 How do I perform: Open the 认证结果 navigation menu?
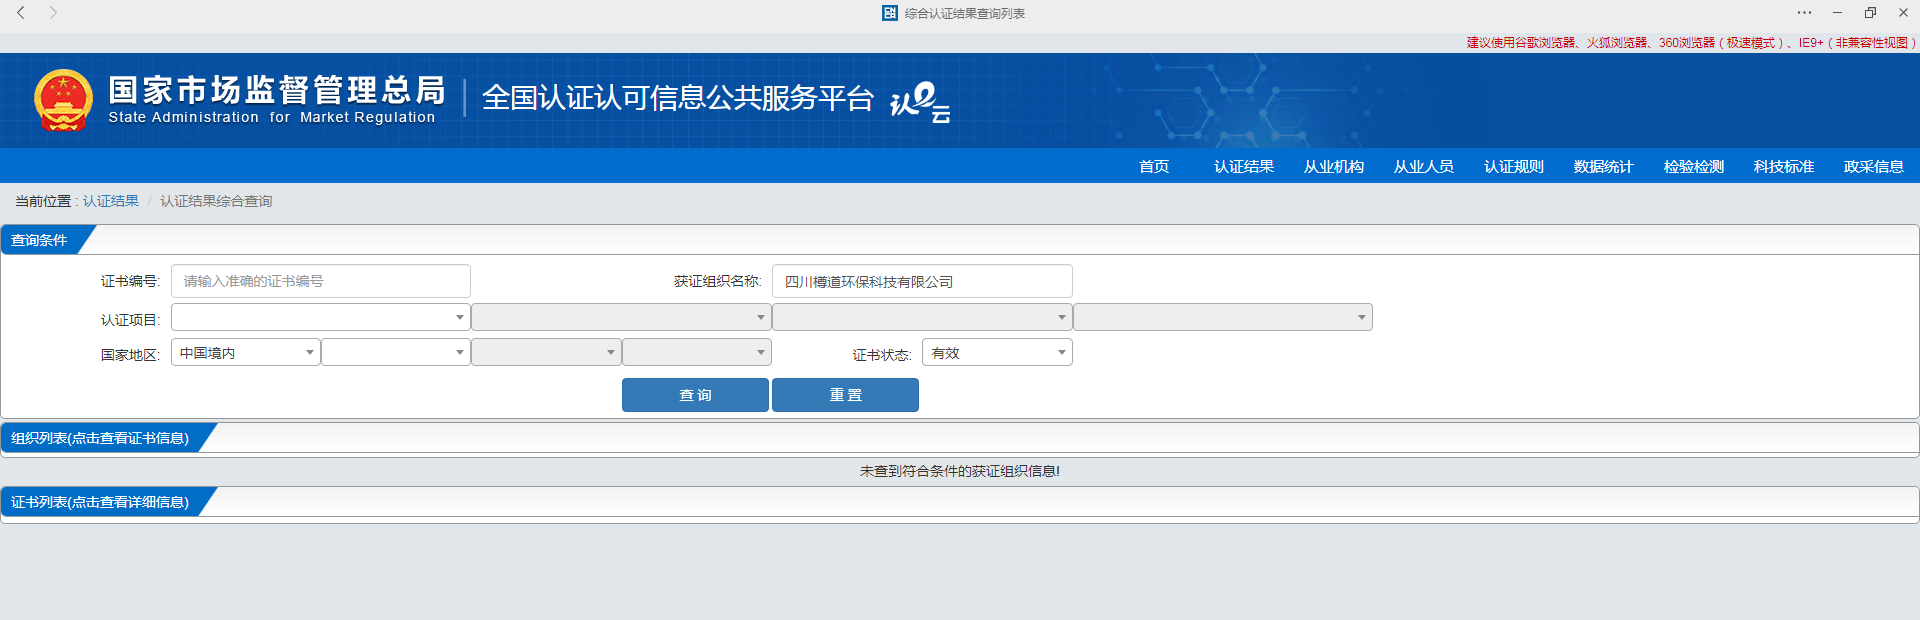tap(1244, 166)
